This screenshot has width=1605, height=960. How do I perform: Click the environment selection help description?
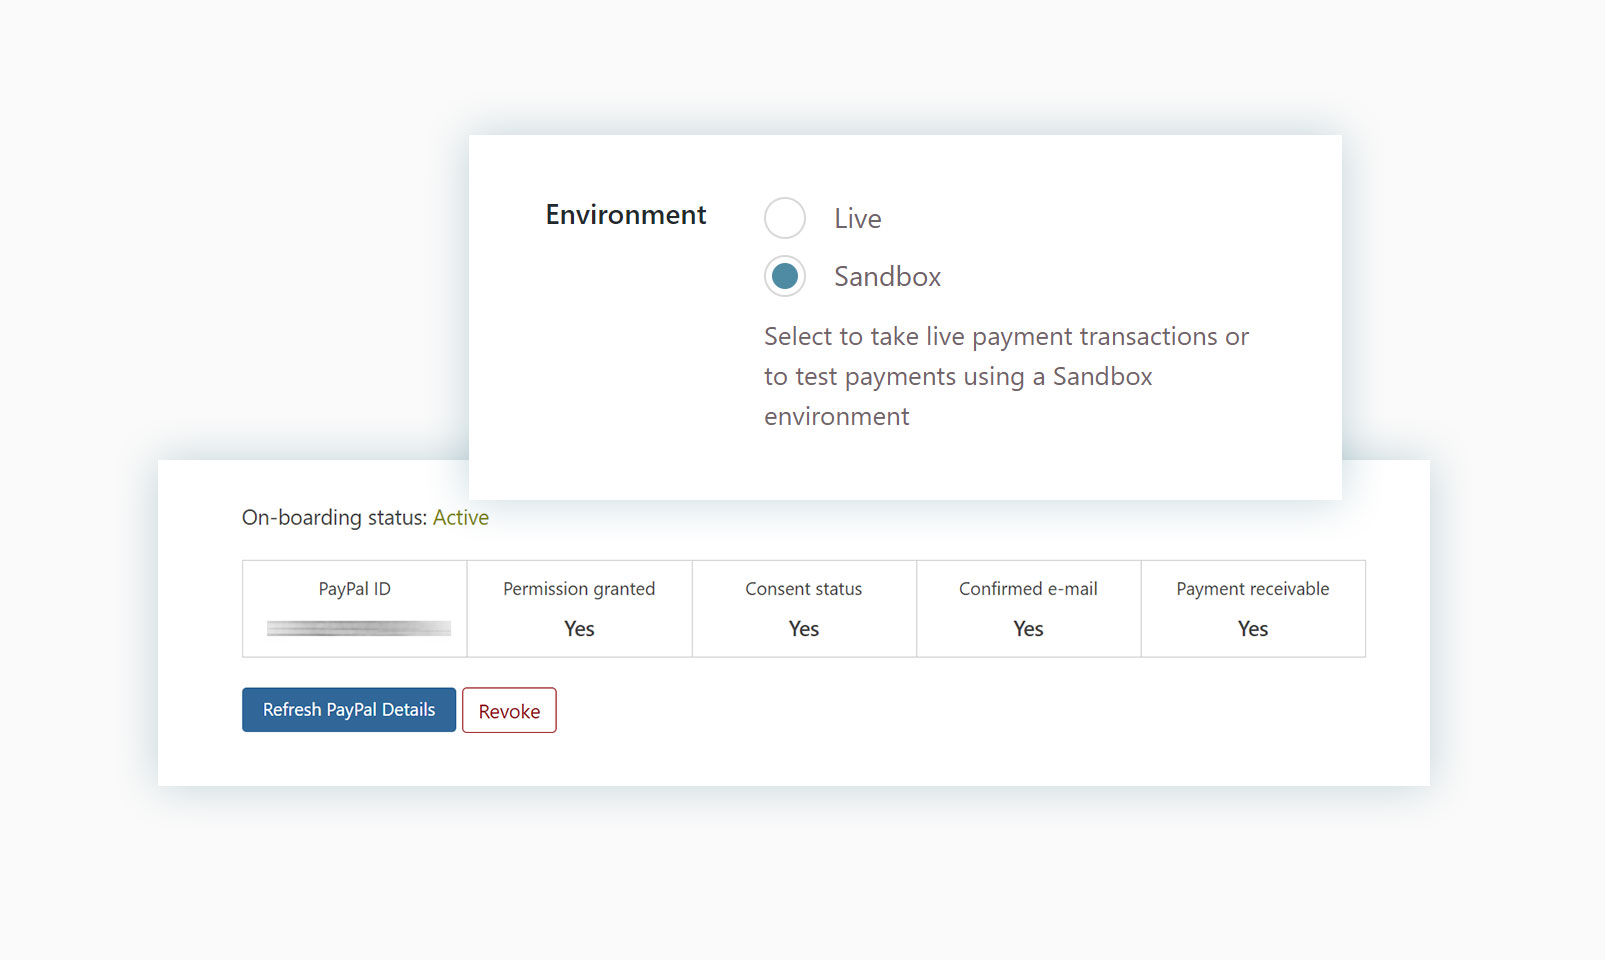coord(1006,377)
